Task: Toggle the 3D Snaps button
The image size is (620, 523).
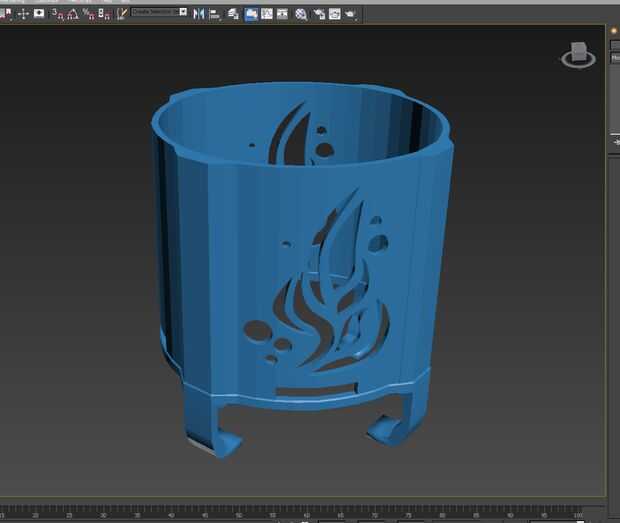Action: [x=57, y=13]
